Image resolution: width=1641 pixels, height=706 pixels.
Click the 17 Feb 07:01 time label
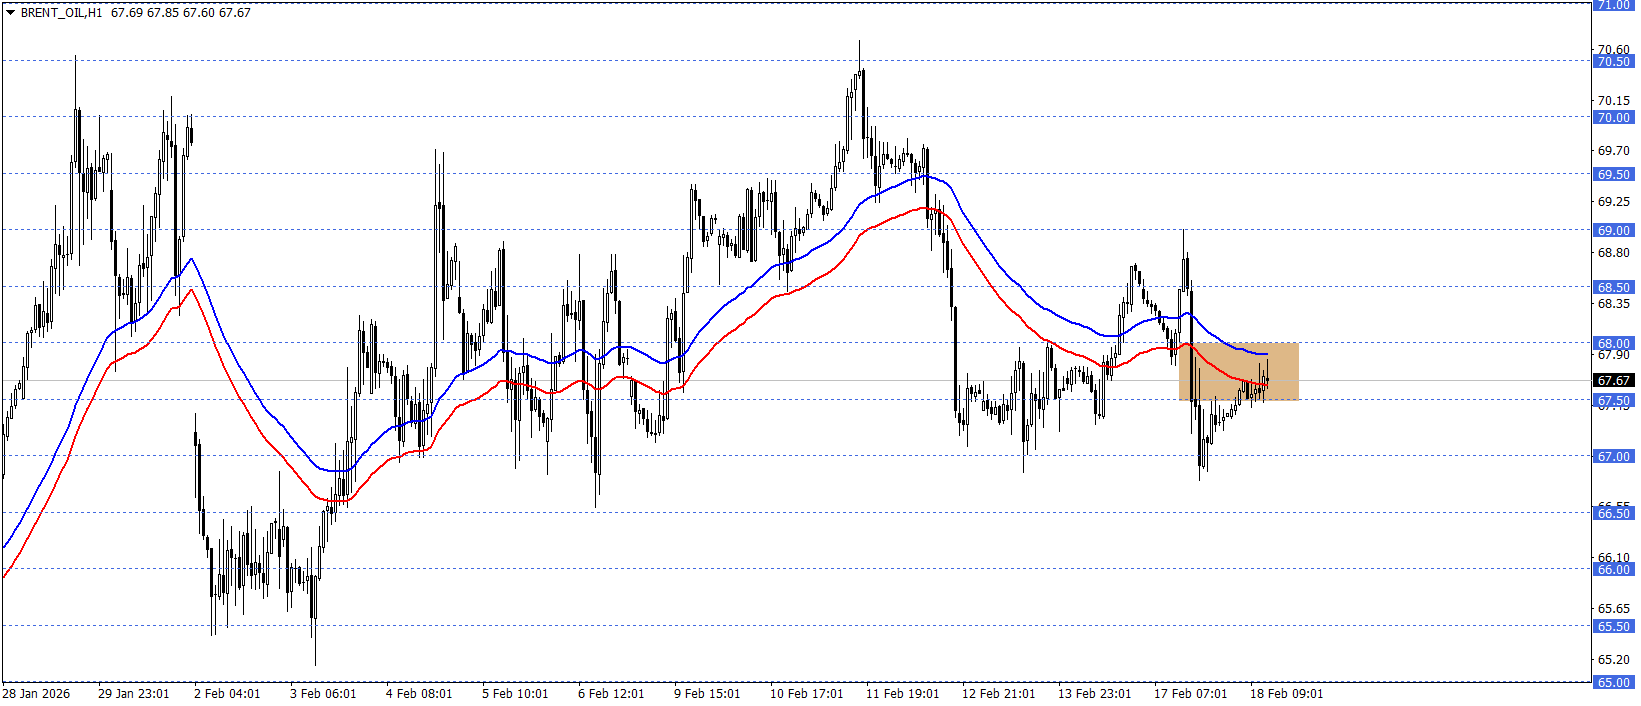click(x=1190, y=694)
